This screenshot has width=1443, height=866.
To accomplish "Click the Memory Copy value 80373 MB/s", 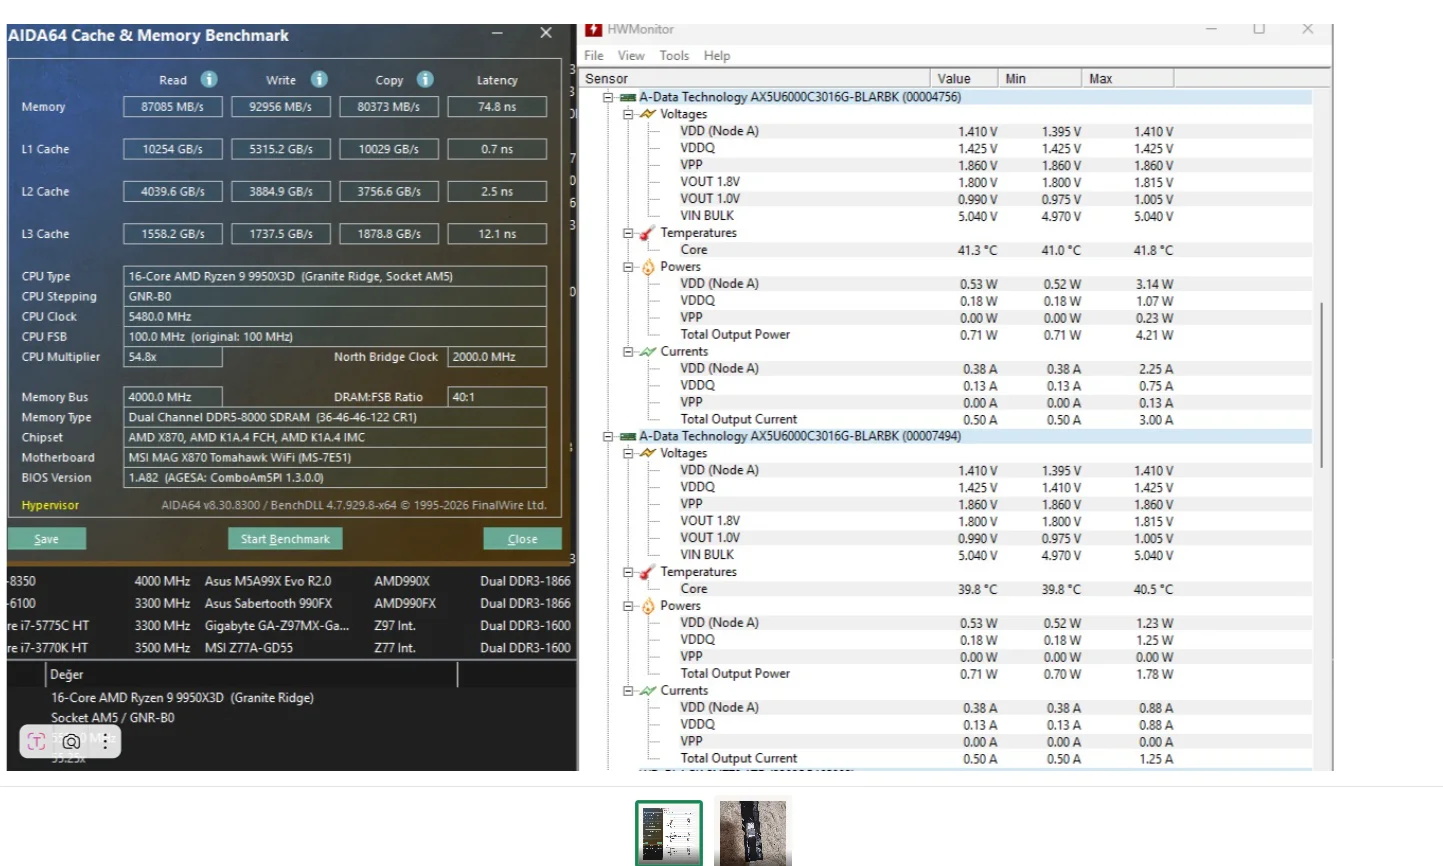I will coord(389,106).
